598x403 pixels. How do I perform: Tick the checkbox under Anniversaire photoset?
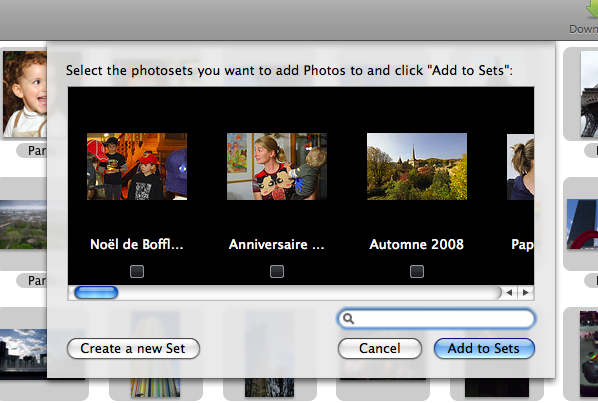click(x=277, y=271)
